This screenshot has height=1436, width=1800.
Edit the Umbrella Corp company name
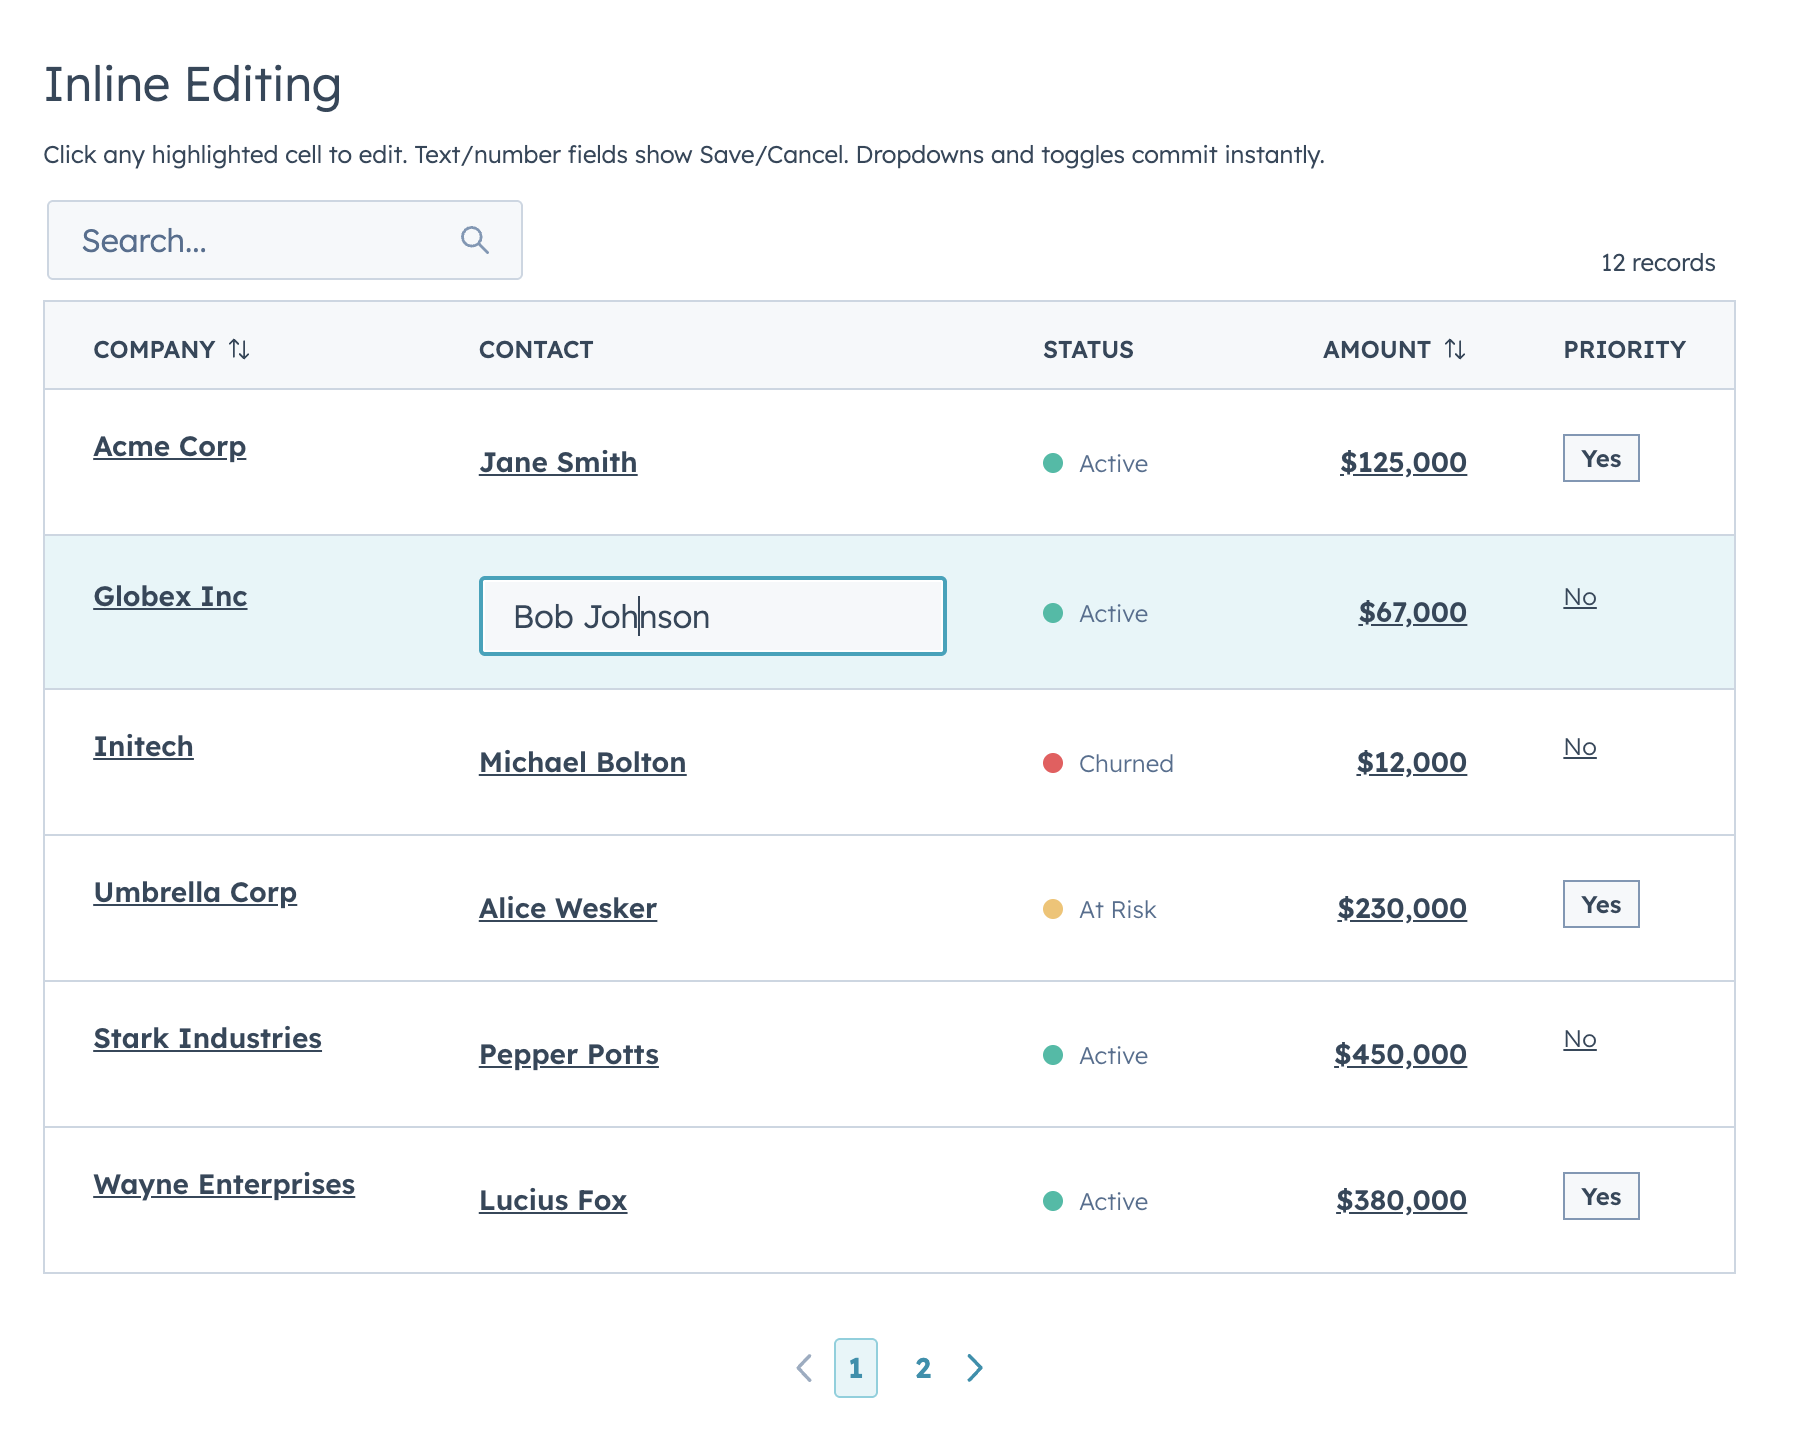coord(195,893)
